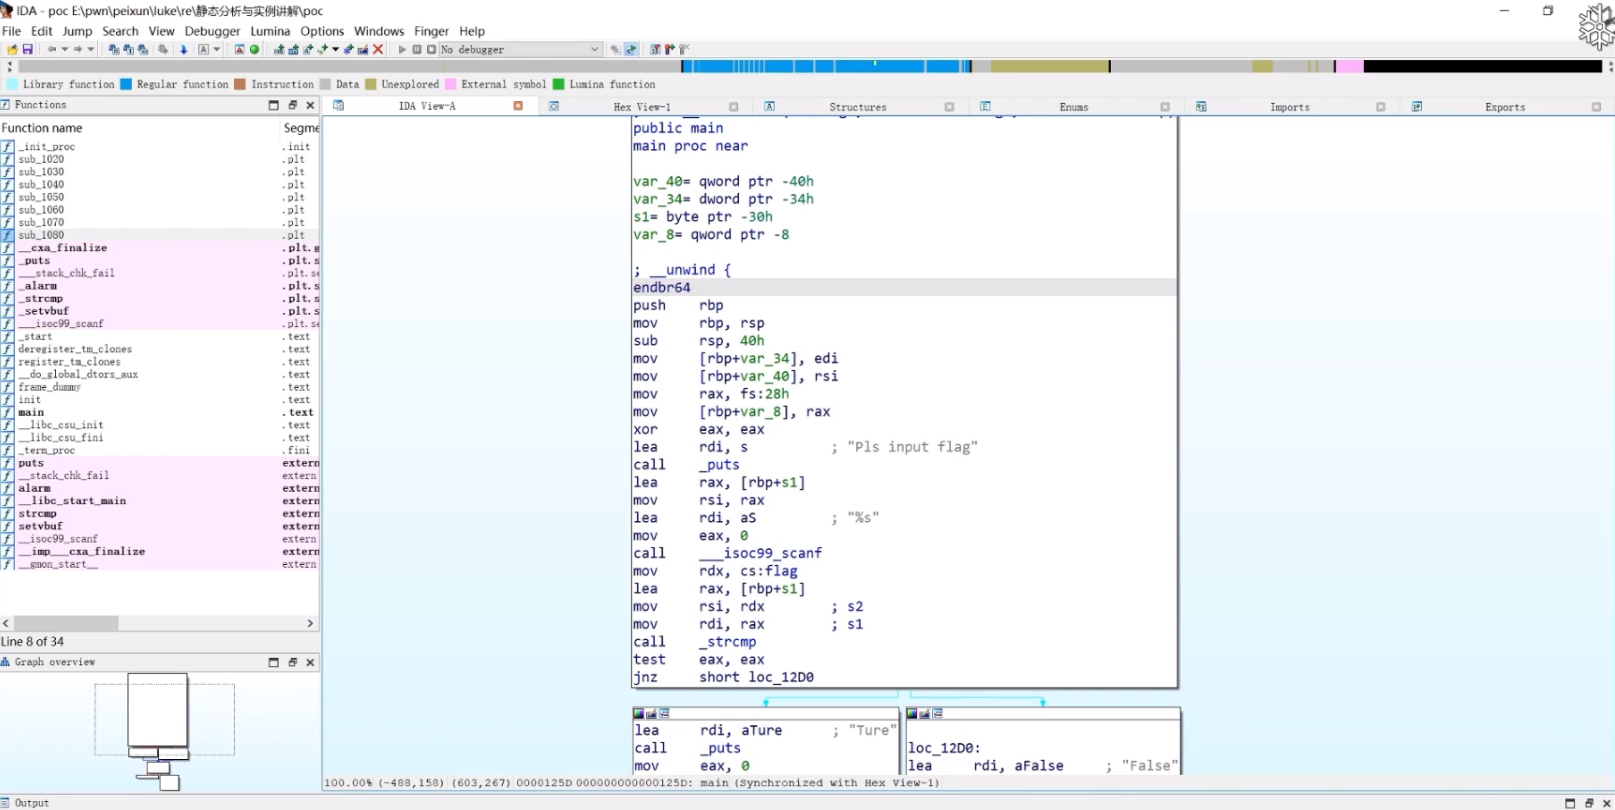Click the blue down arrow toolbar icon
This screenshot has height=810, width=1615.
(x=183, y=49)
